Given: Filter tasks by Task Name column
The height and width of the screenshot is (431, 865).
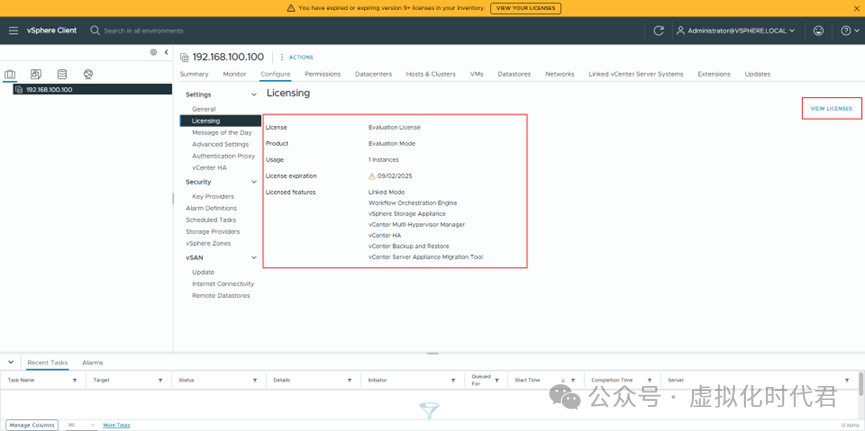Looking at the screenshot, I should [x=74, y=381].
